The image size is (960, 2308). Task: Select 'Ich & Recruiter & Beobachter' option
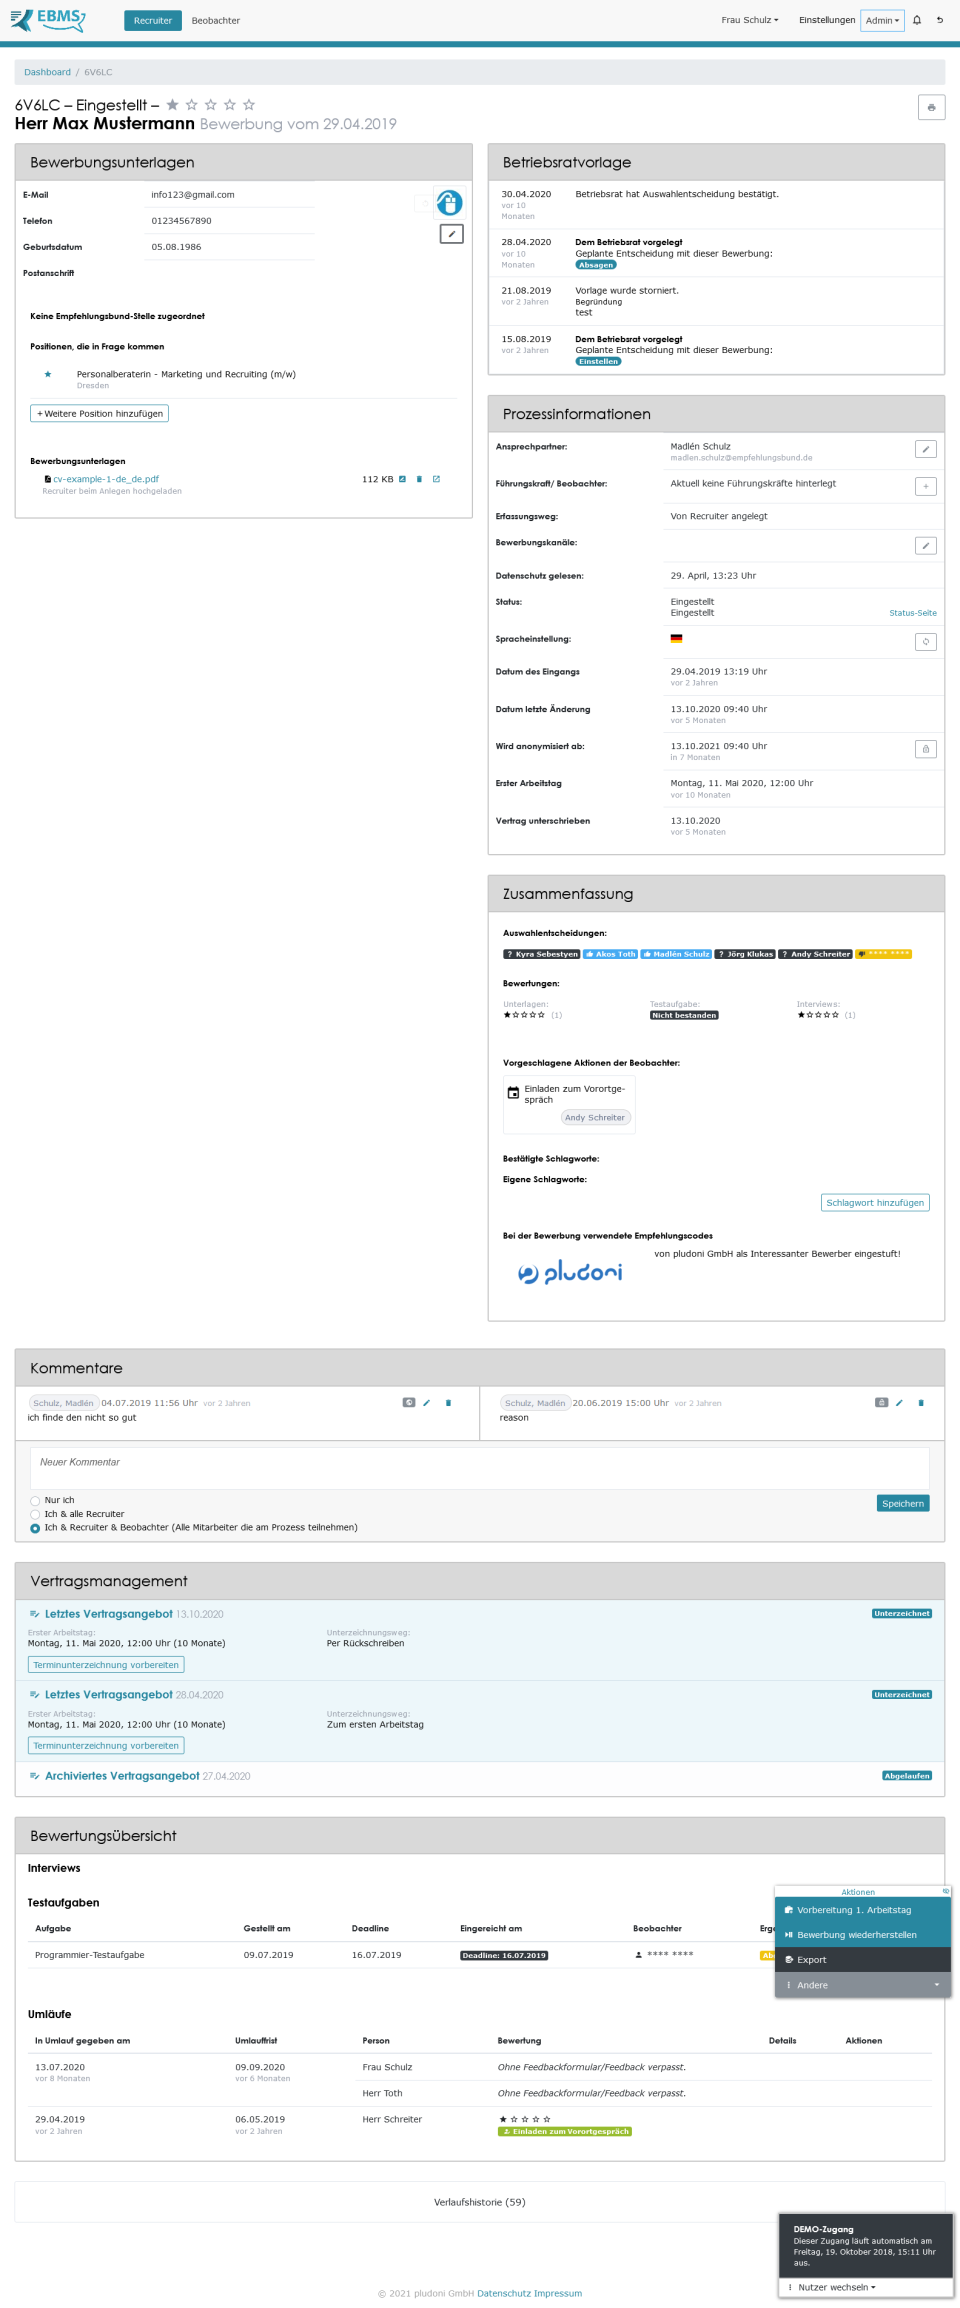tap(33, 1528)
